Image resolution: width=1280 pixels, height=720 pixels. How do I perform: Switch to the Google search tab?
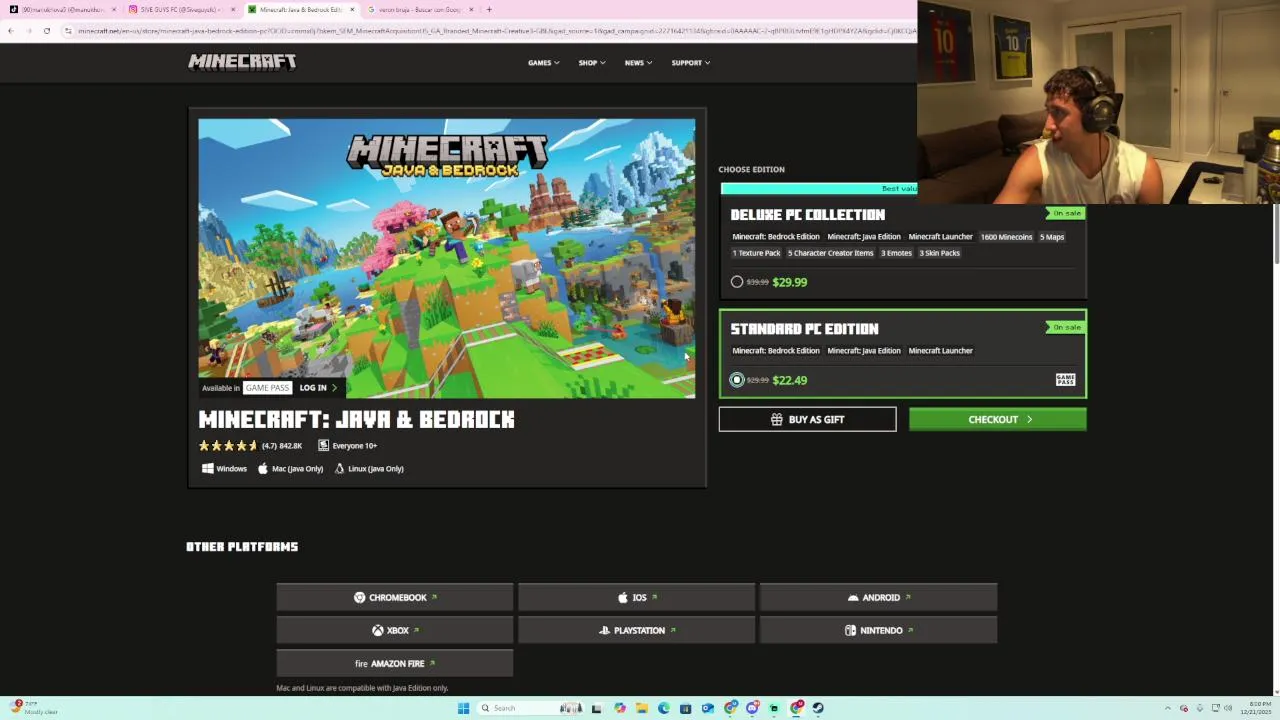[x=418, y=10]
